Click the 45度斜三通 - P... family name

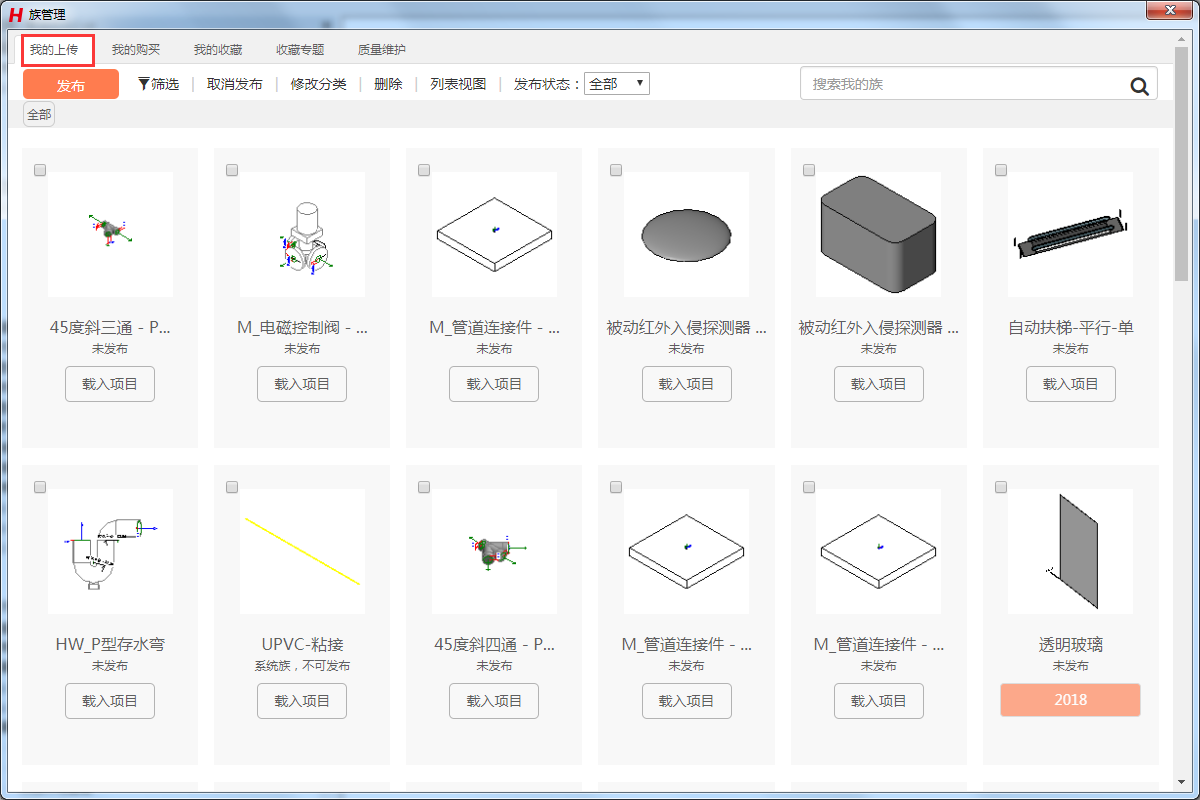(110, 328)
